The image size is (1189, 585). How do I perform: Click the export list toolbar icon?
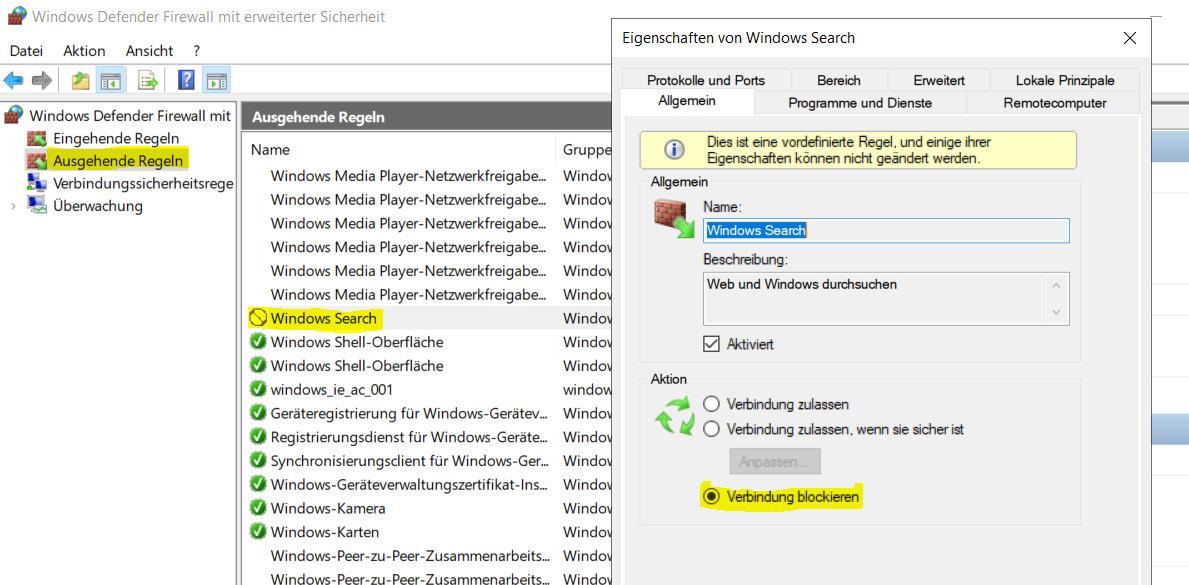point(148,80)
